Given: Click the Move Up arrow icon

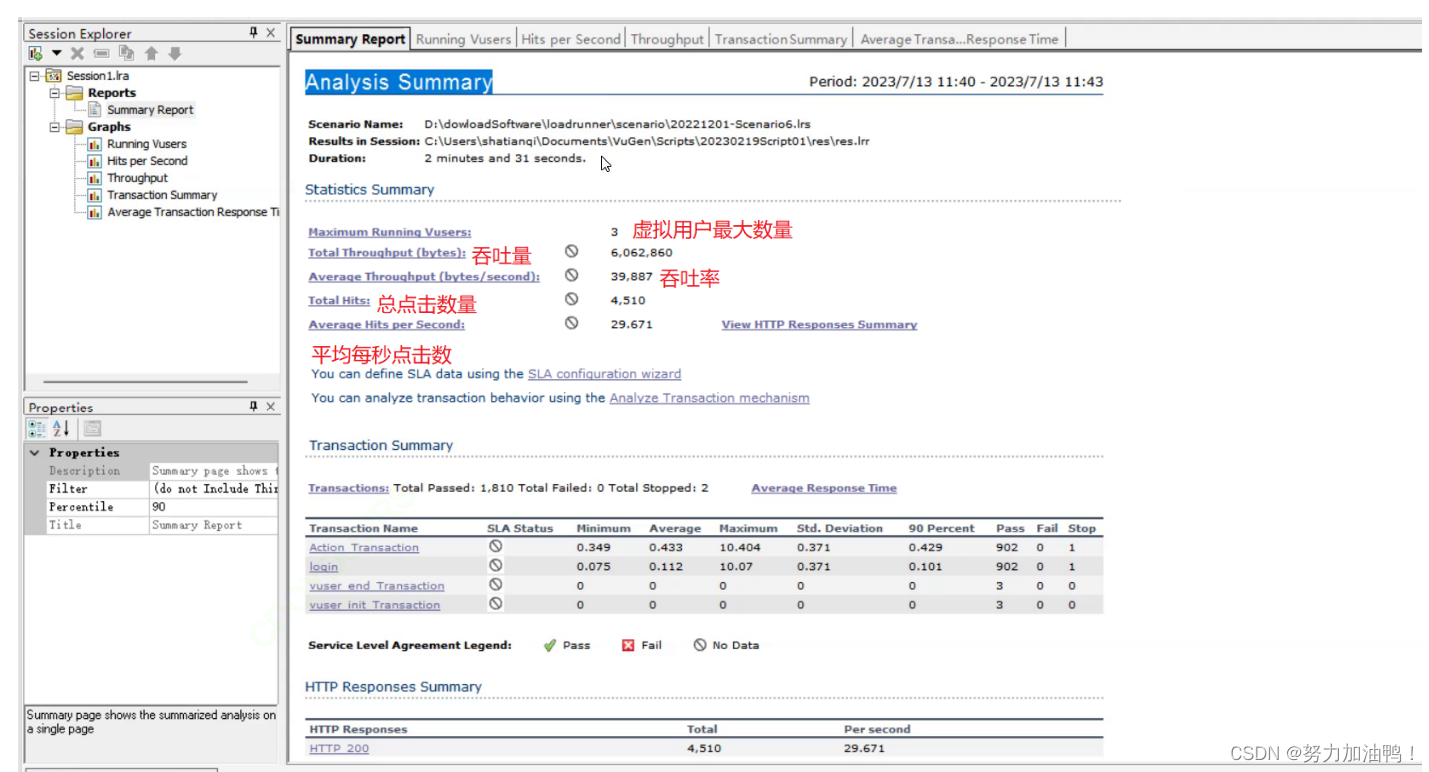Looking at the screenshot, I should click(151, 53).
